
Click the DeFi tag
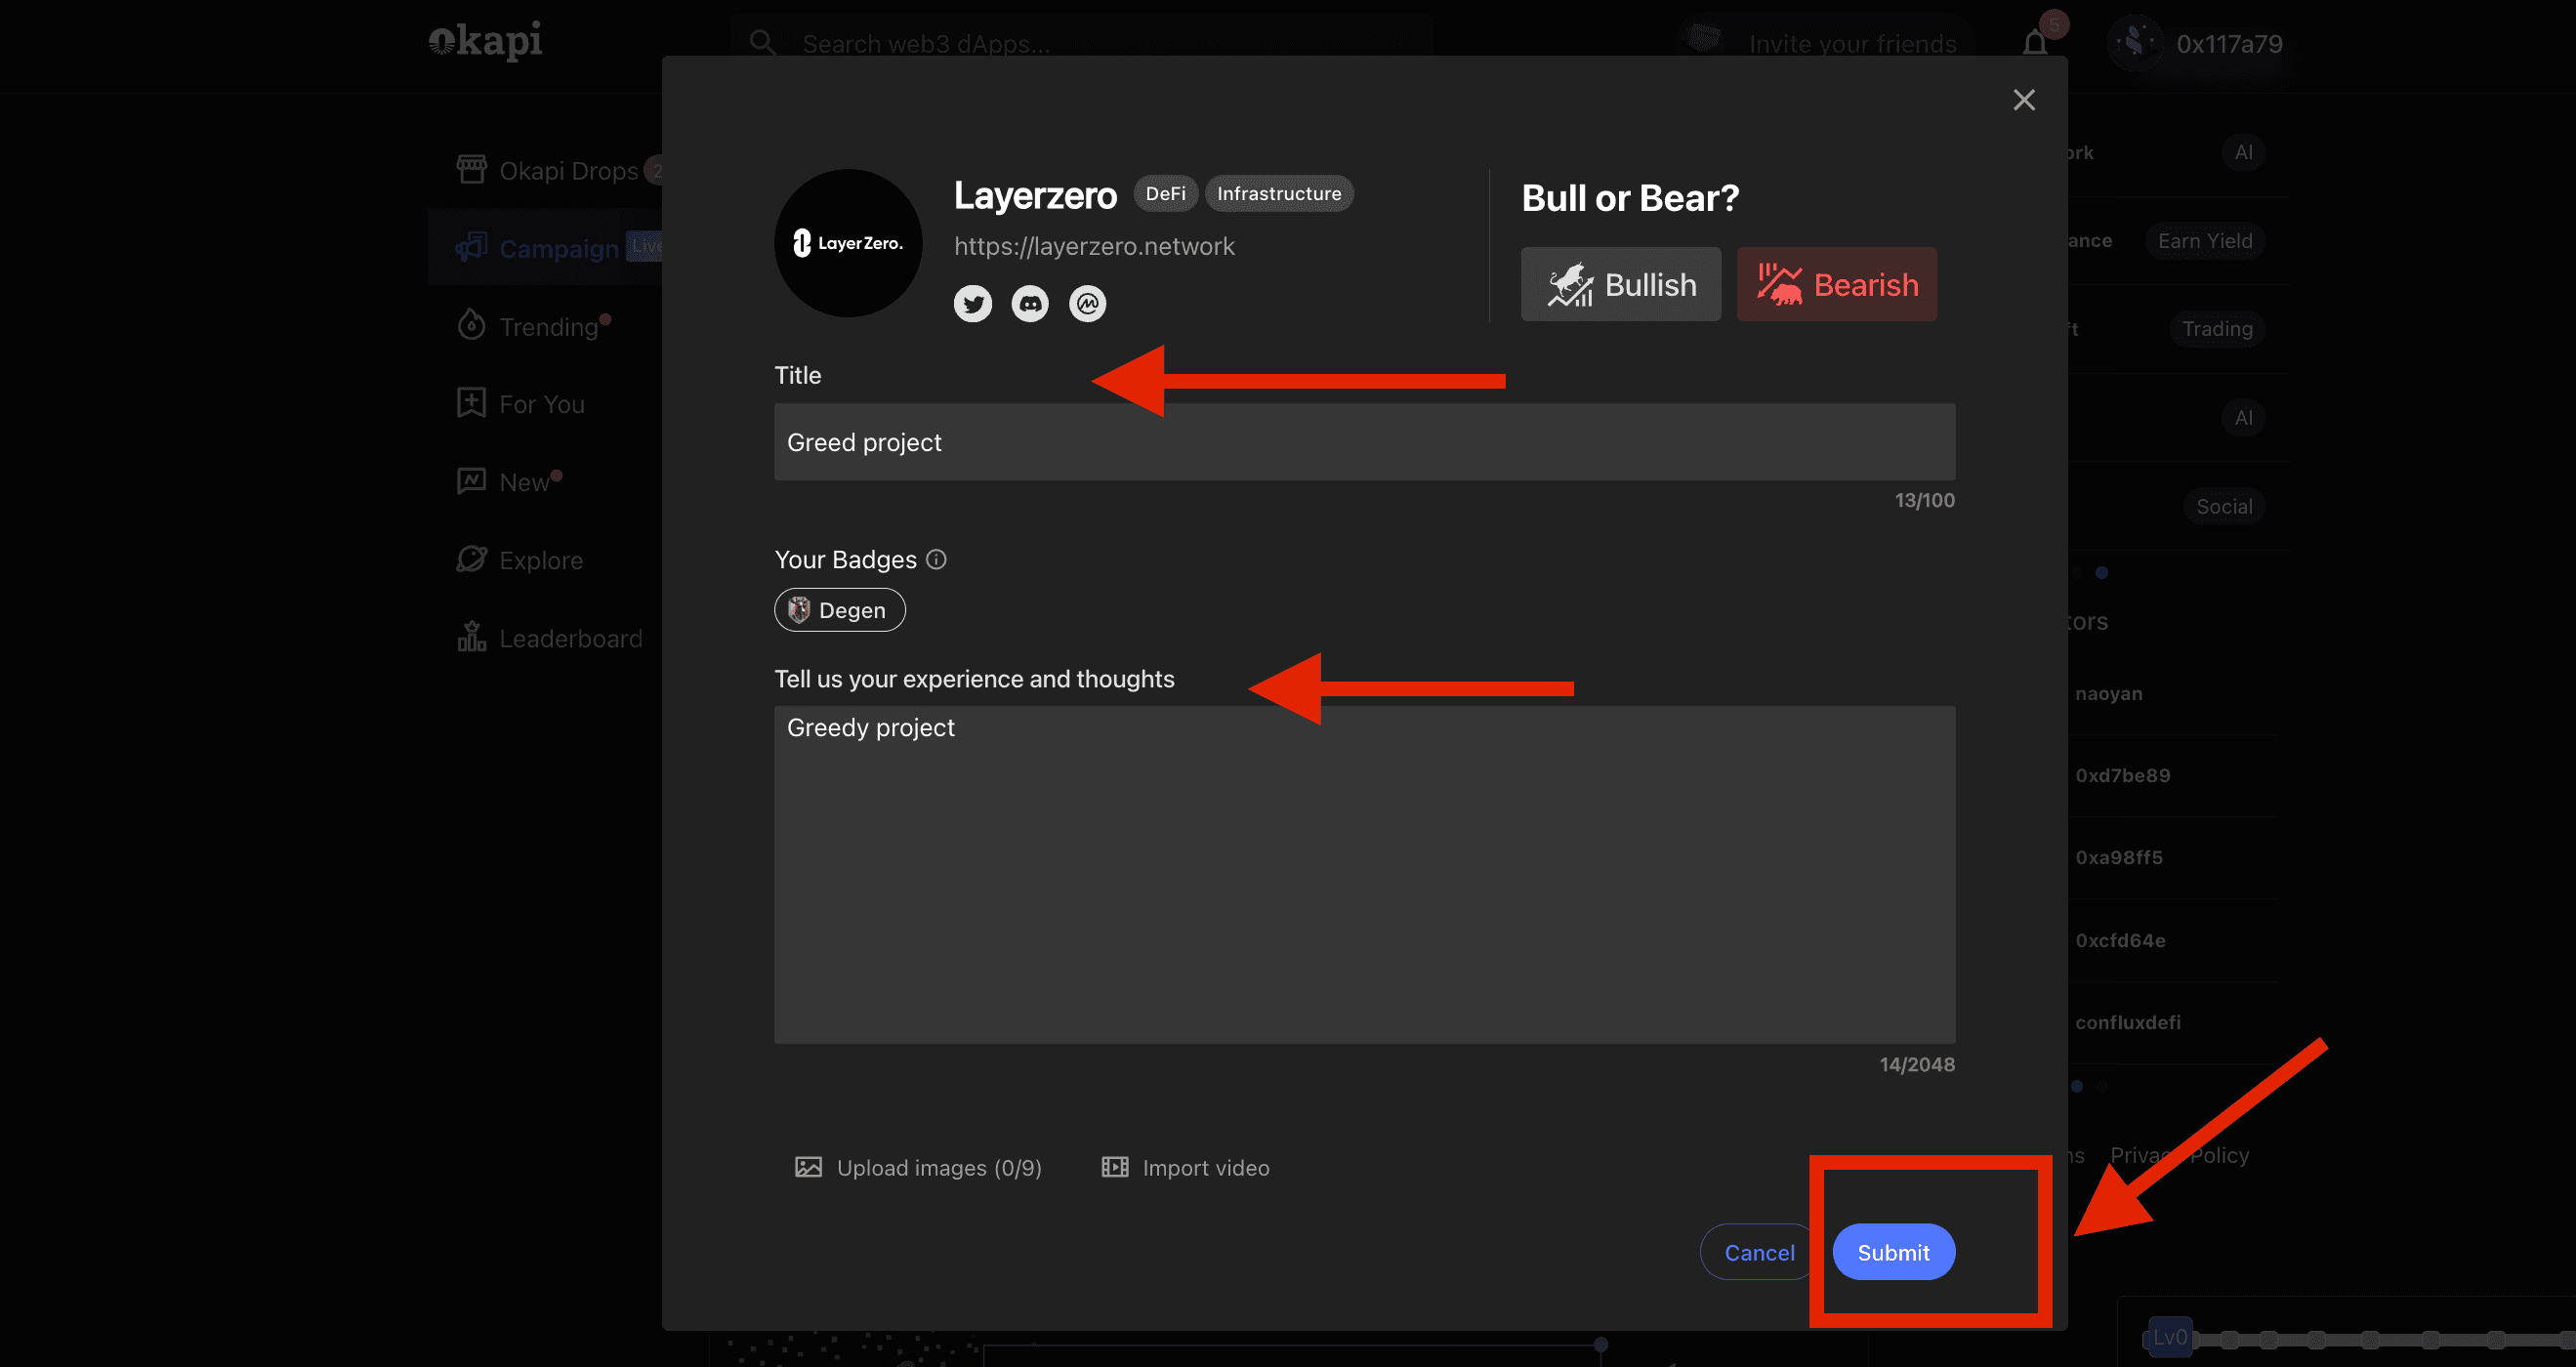[x=1165, y=193]
